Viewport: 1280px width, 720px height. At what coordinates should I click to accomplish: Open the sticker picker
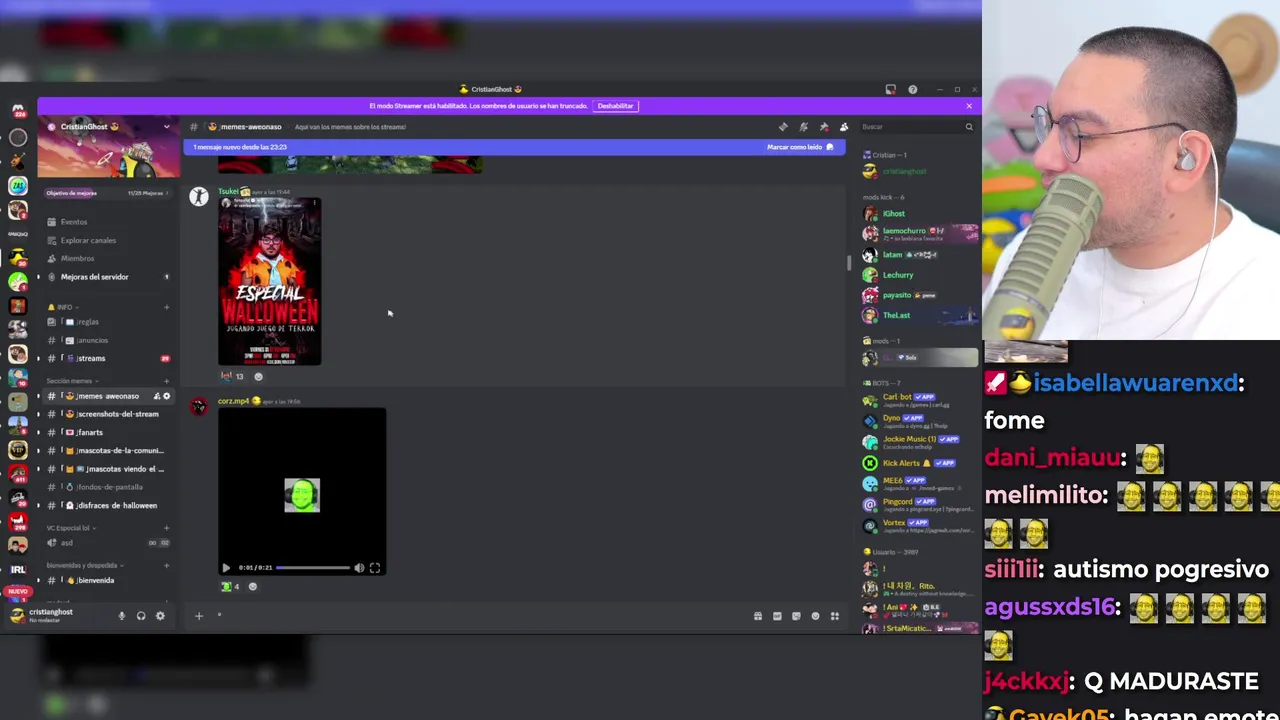(x=796, y=616)
